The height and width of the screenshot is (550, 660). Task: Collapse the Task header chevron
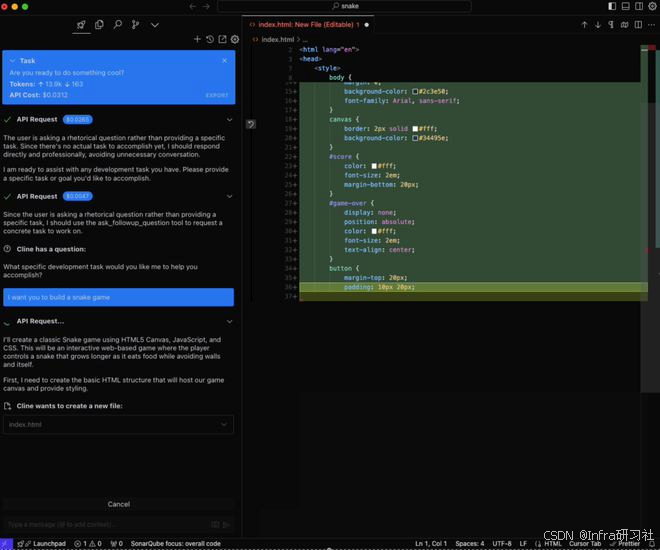[x=12, y=61]
